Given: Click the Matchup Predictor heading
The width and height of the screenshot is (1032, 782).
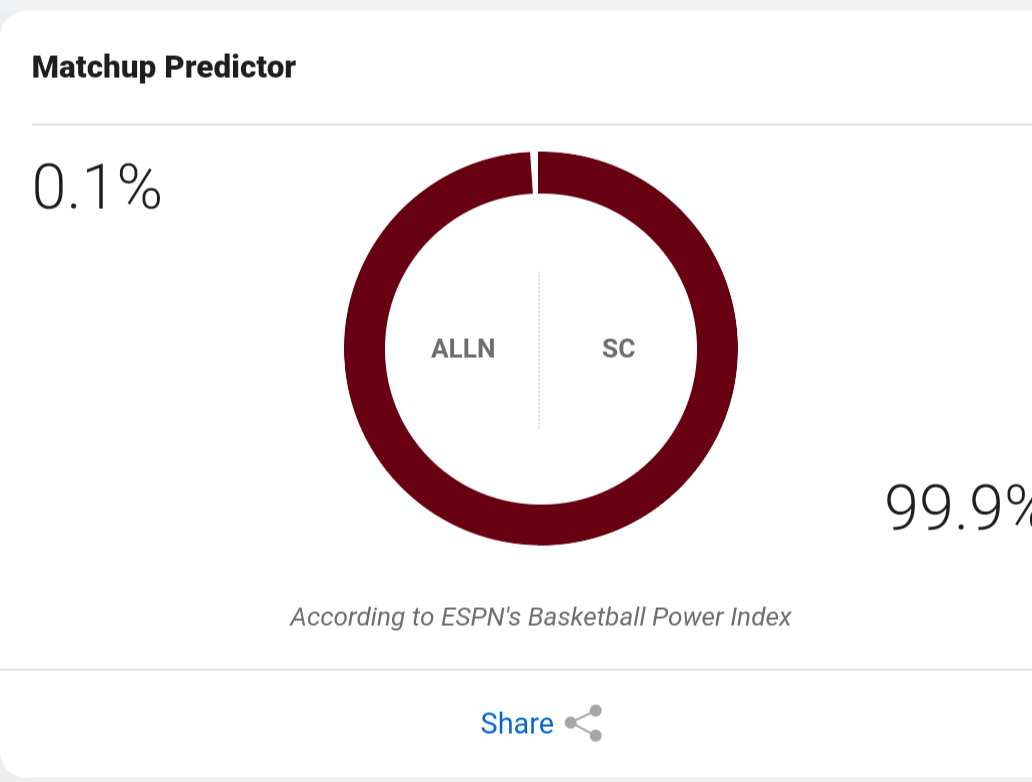Looking at the screenshot, I should pos(164,67).
